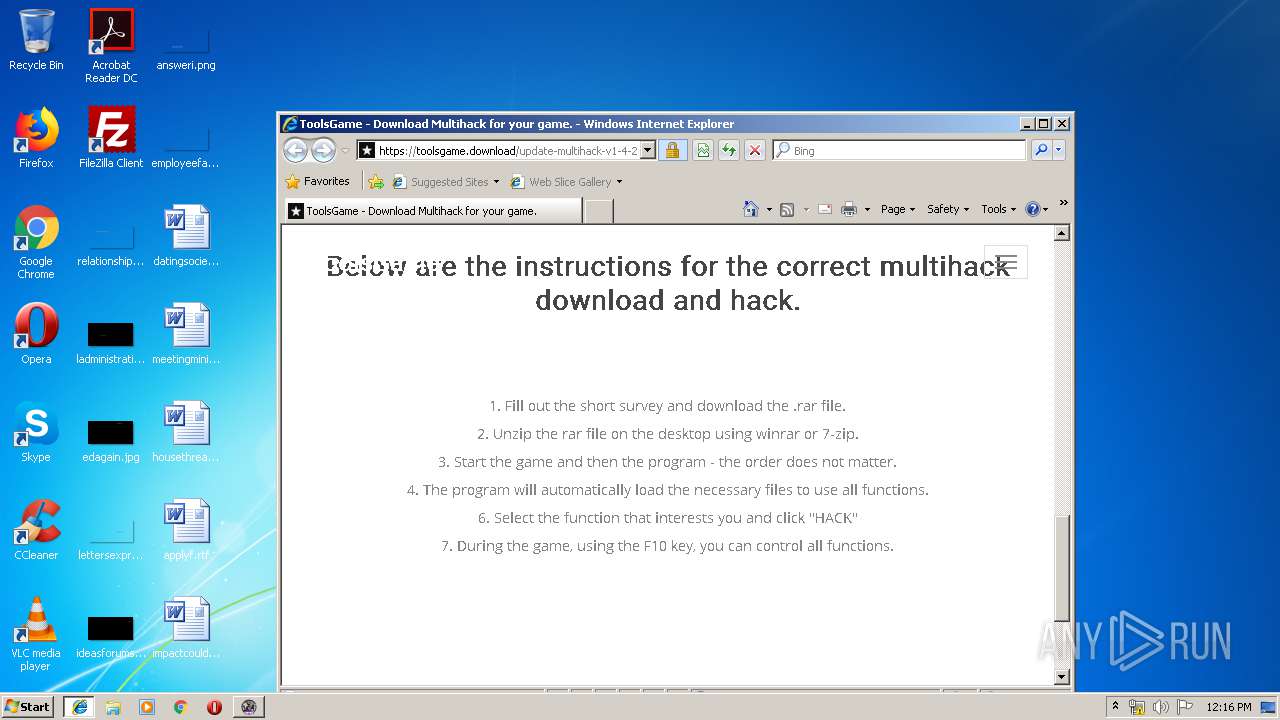Select Acrobat Reader DC desktop shortcut
The height and width of the screenshot is (720, 1280).
(x=111, y=46)
